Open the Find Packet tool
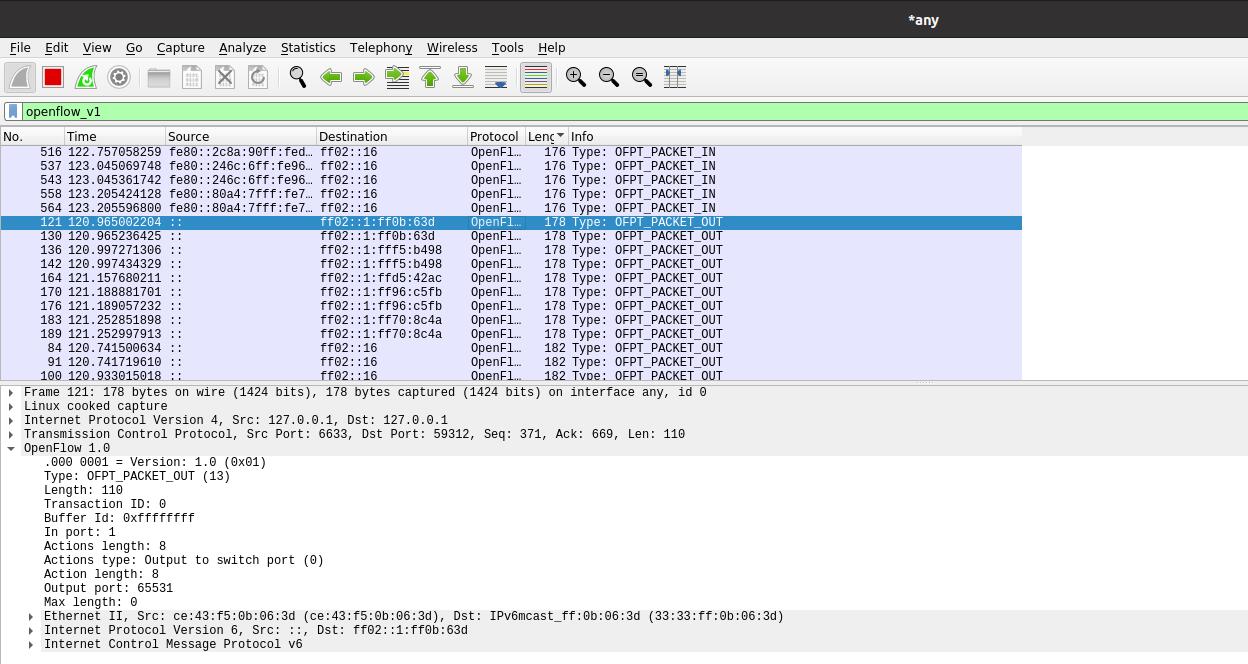 click(298, 77)
